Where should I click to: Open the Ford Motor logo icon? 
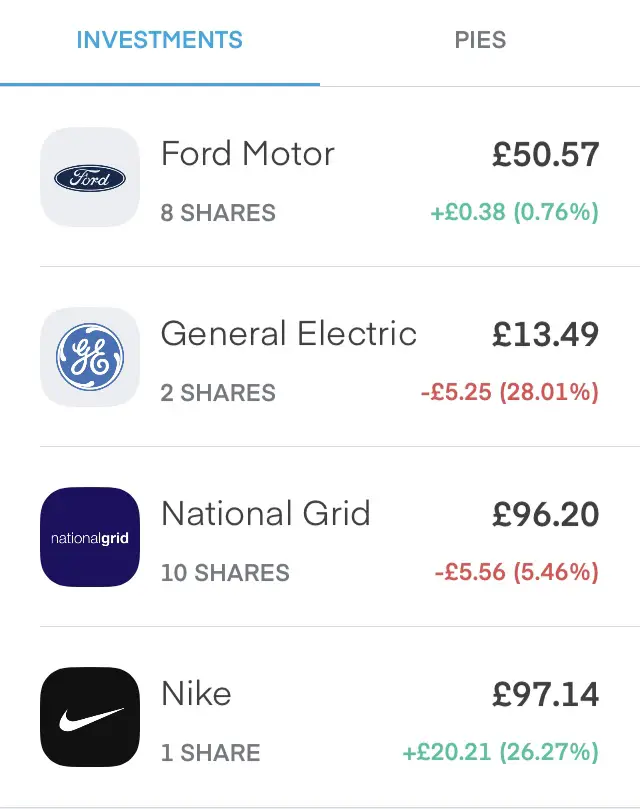(x=90, y=177)
